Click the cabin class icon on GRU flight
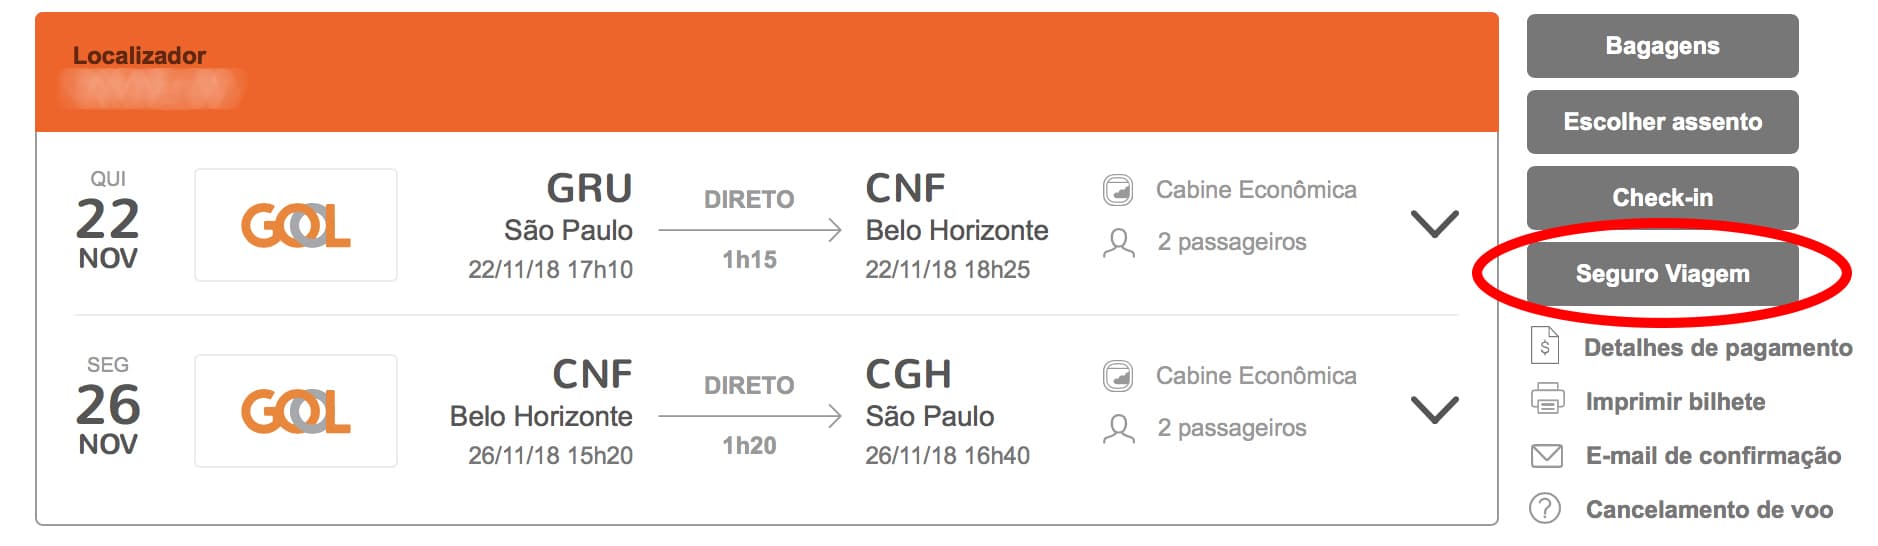1878x546 pixels. pos(1118,190)
